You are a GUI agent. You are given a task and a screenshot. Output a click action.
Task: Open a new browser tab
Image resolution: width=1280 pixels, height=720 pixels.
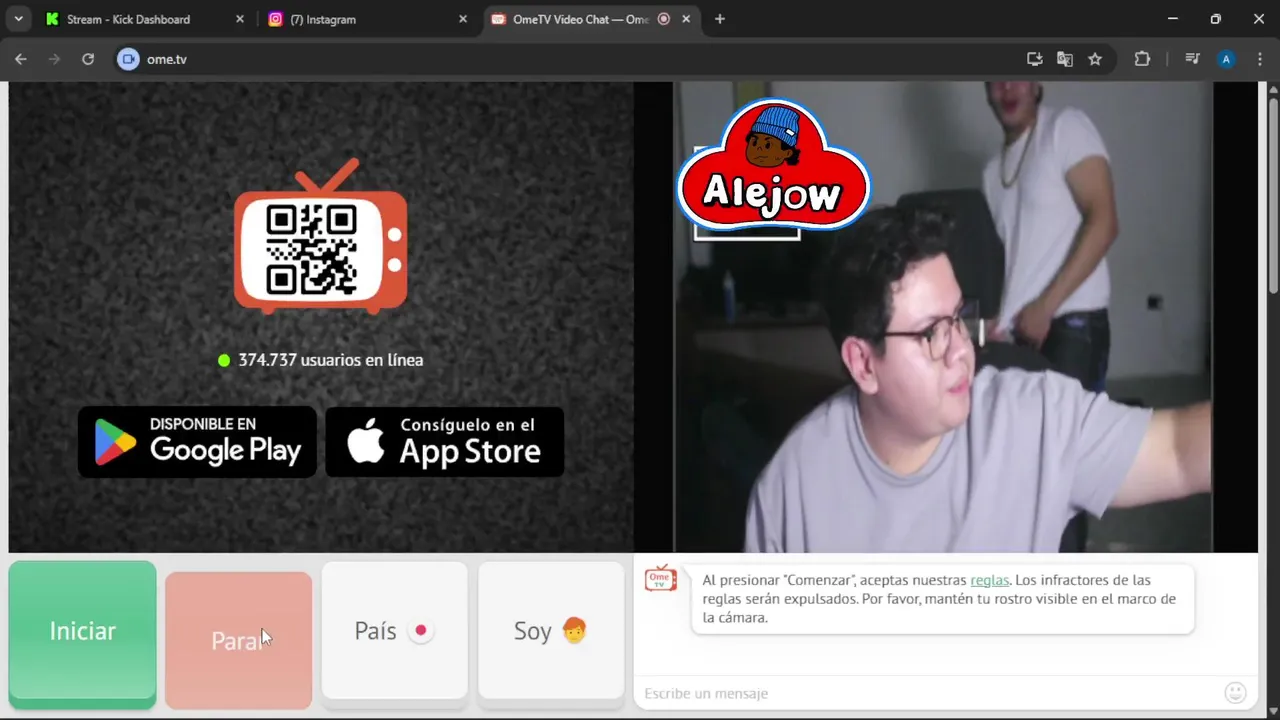720,19
